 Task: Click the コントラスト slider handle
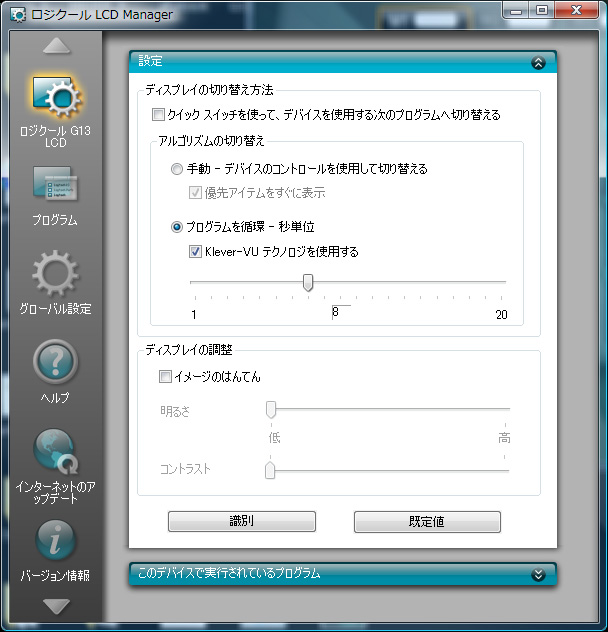coord(270,470)
